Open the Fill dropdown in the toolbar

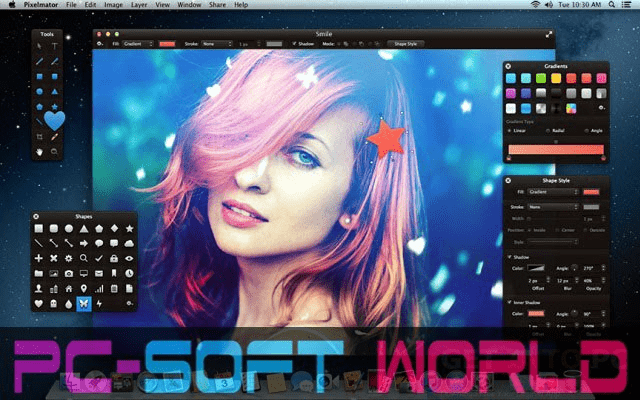click(x=138, y=44)
